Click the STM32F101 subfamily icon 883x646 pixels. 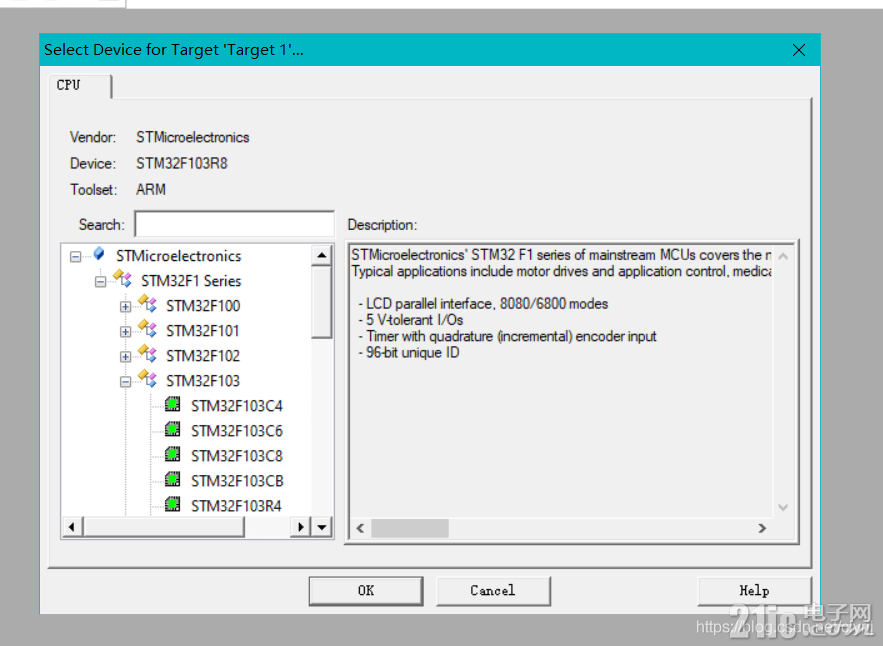148,328
